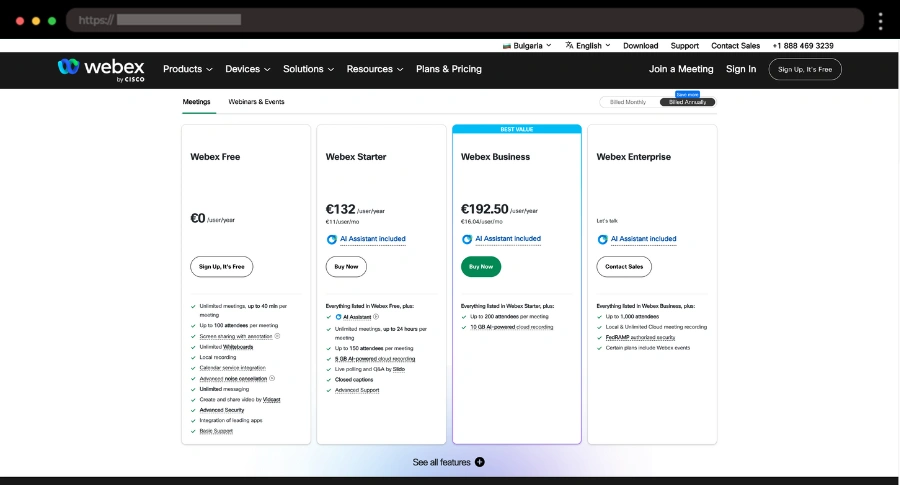Image resolution: width=900 pixels, height=485 pixels.
Task: Click Contact Sales in top bar
Action: tap(735, 45)
